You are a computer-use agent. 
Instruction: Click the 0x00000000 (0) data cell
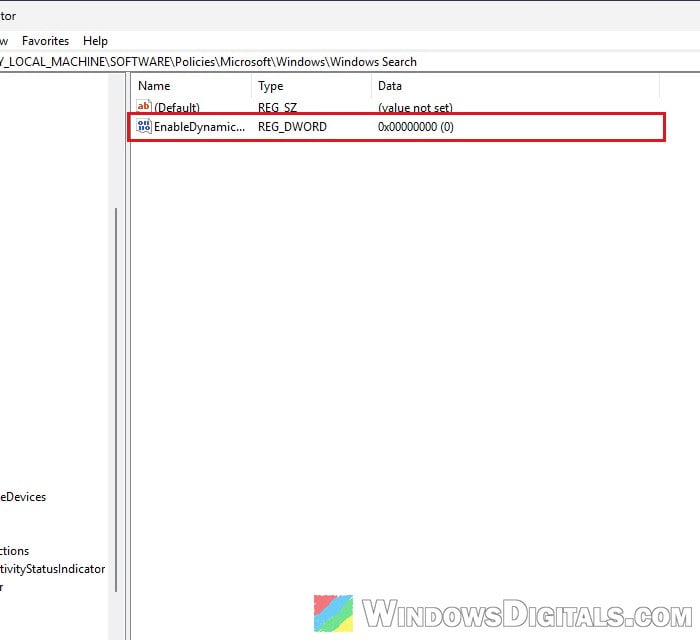point(416,127)
